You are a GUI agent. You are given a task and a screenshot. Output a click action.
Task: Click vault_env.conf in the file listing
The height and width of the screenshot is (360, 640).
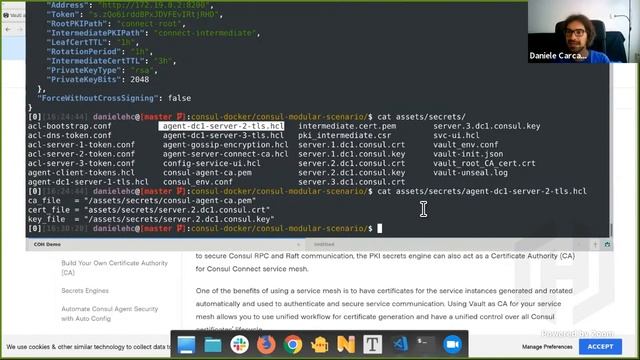click(466, 145)
